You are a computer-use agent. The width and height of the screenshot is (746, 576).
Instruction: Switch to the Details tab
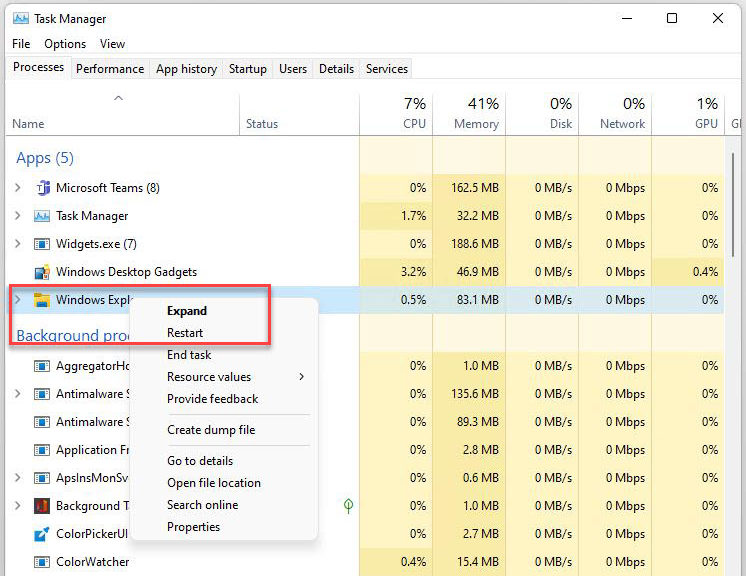[336, 69]
